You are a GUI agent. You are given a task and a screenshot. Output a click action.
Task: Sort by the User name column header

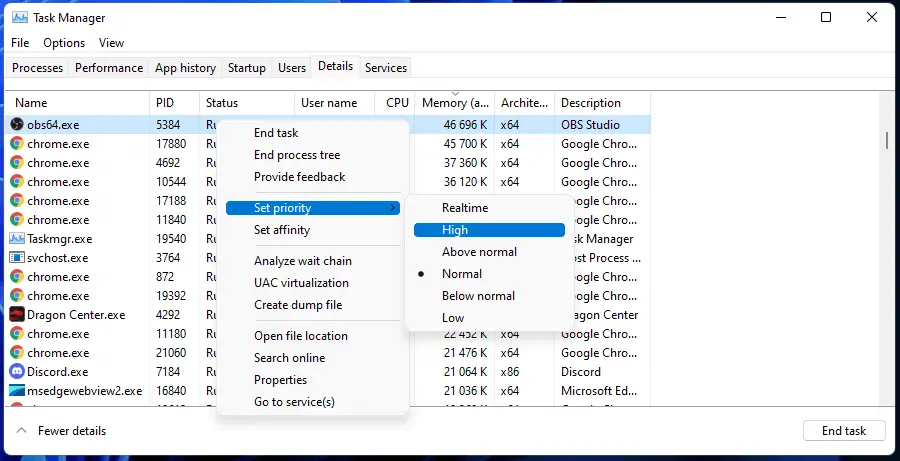335,103
